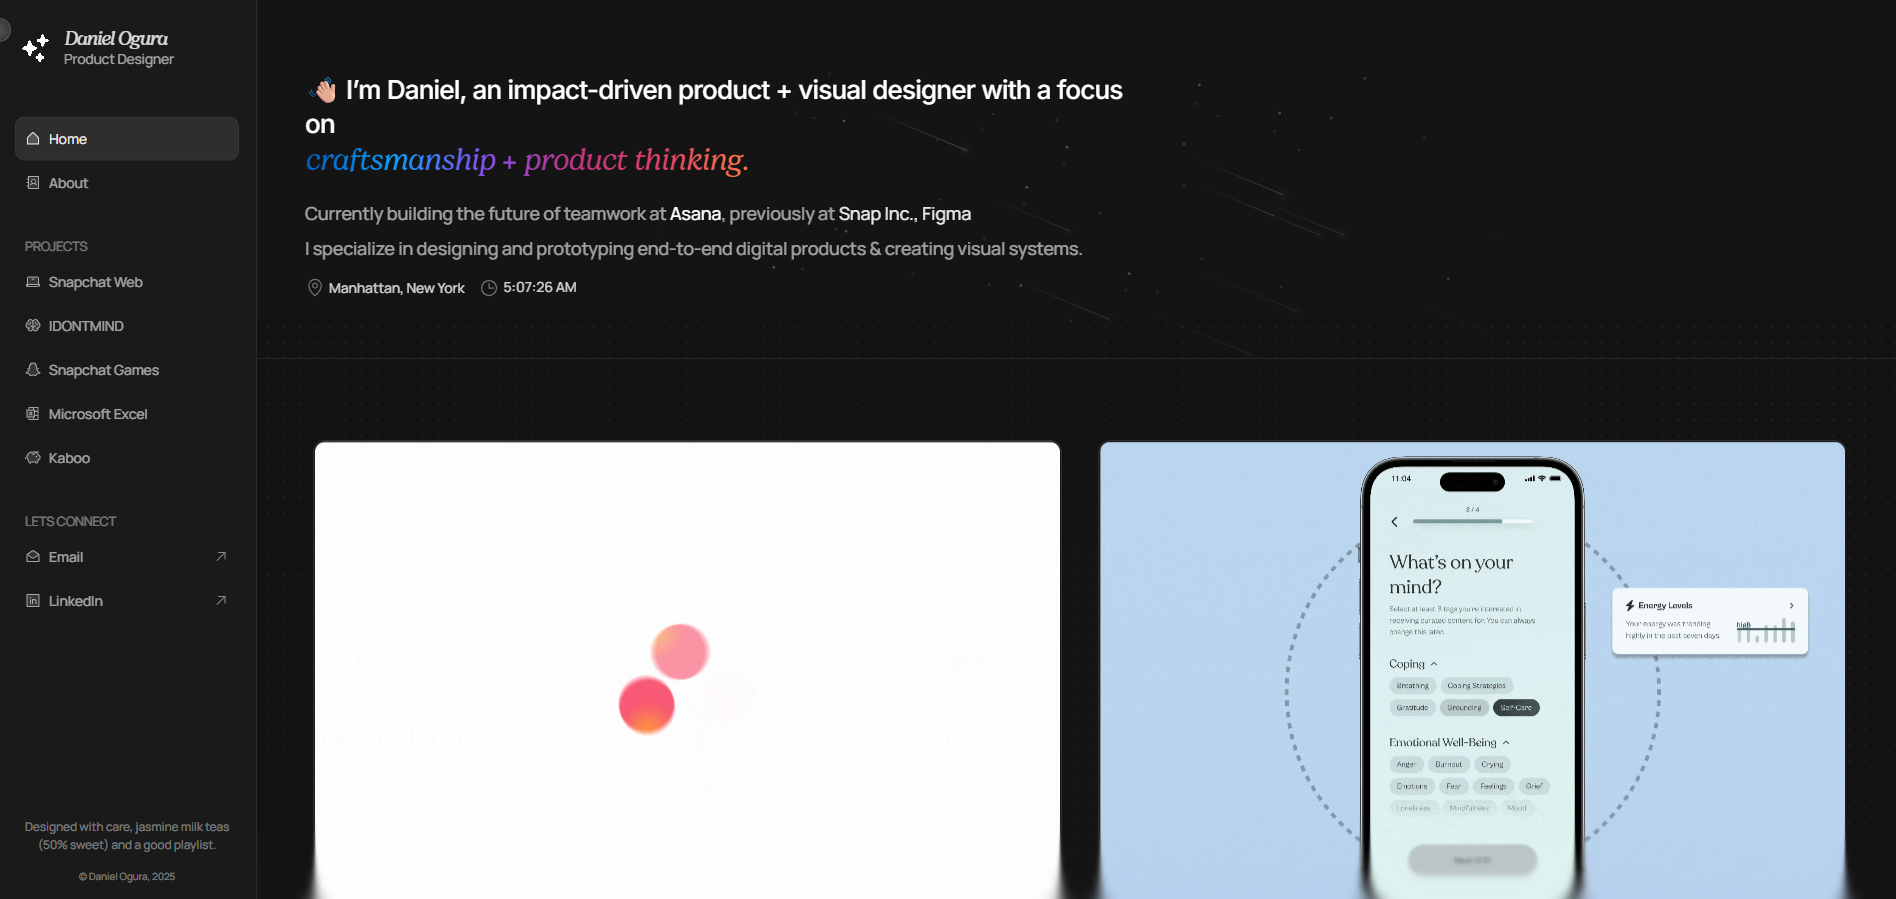Open the IDONTMIND phone mockup card

click(x=1472, y=670)
